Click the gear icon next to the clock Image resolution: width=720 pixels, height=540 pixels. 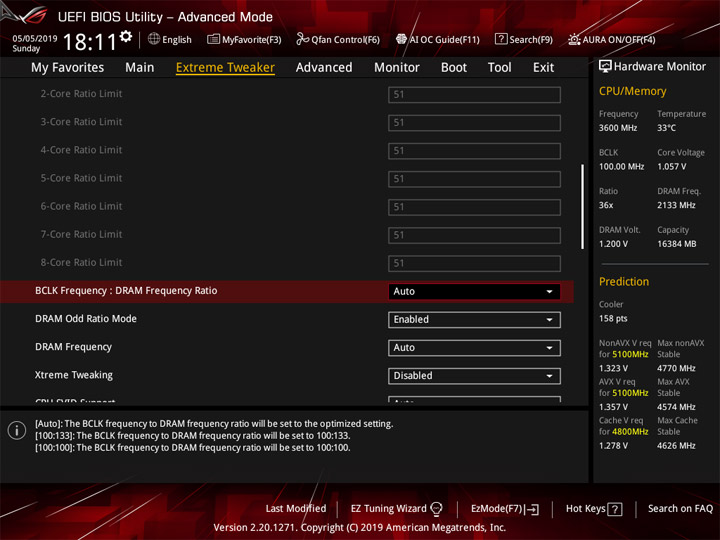126,36
